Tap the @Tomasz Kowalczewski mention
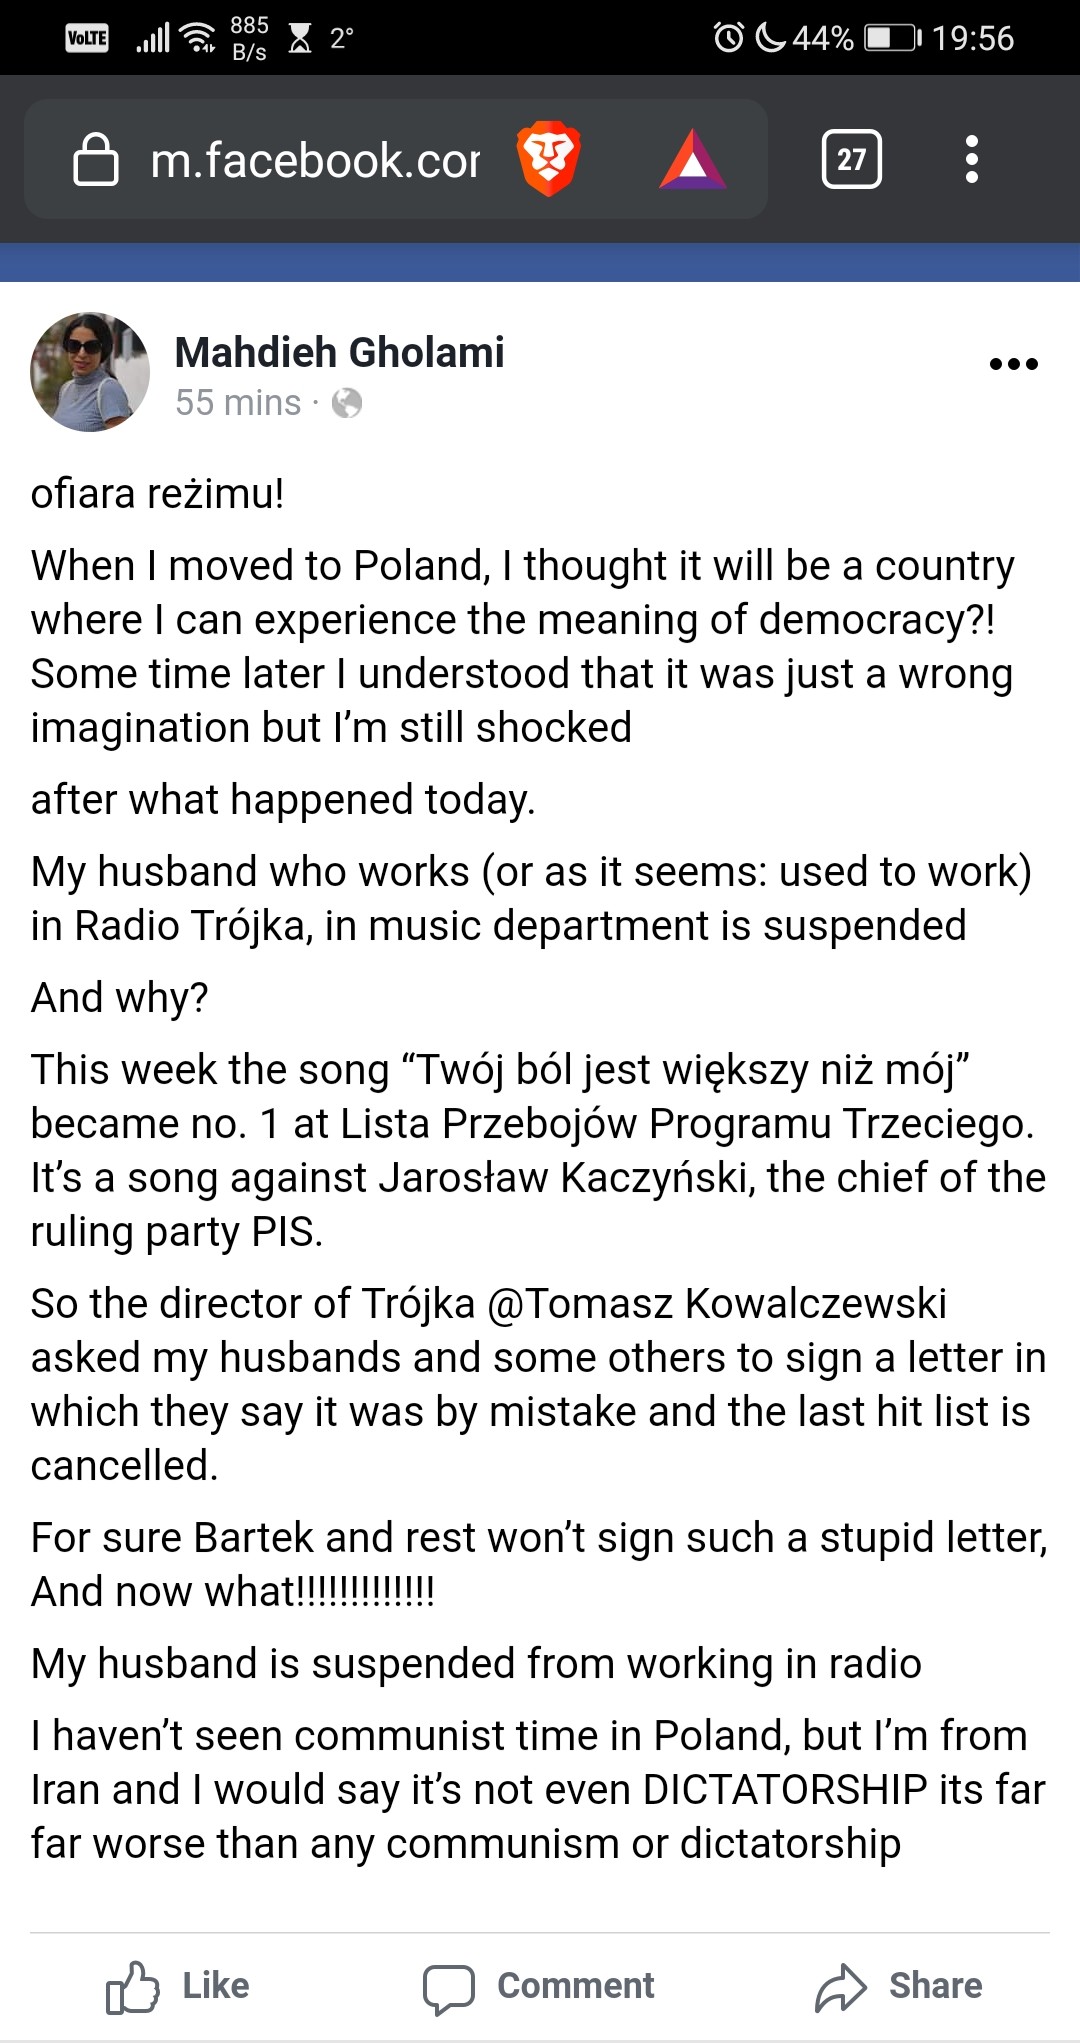The width and height of the screenshot is (1080, 2043). tap(716, 1304)
